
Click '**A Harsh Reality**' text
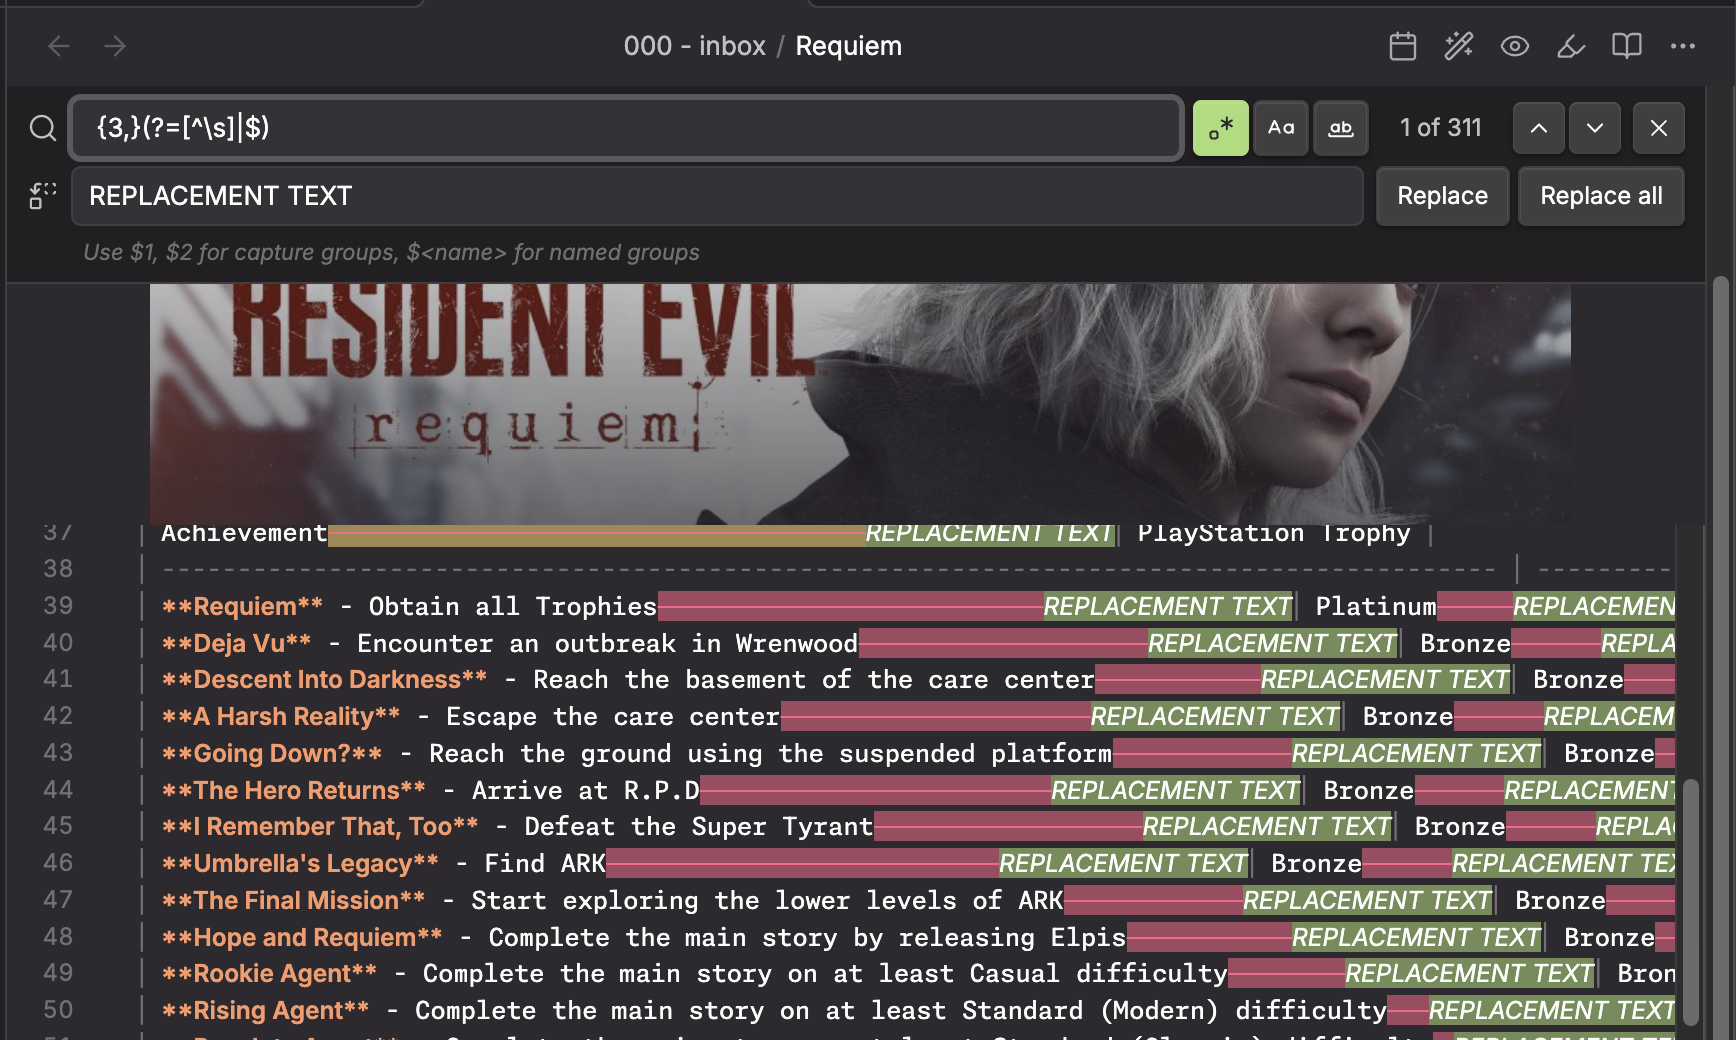pyautogui.click(x=281, y=717)
